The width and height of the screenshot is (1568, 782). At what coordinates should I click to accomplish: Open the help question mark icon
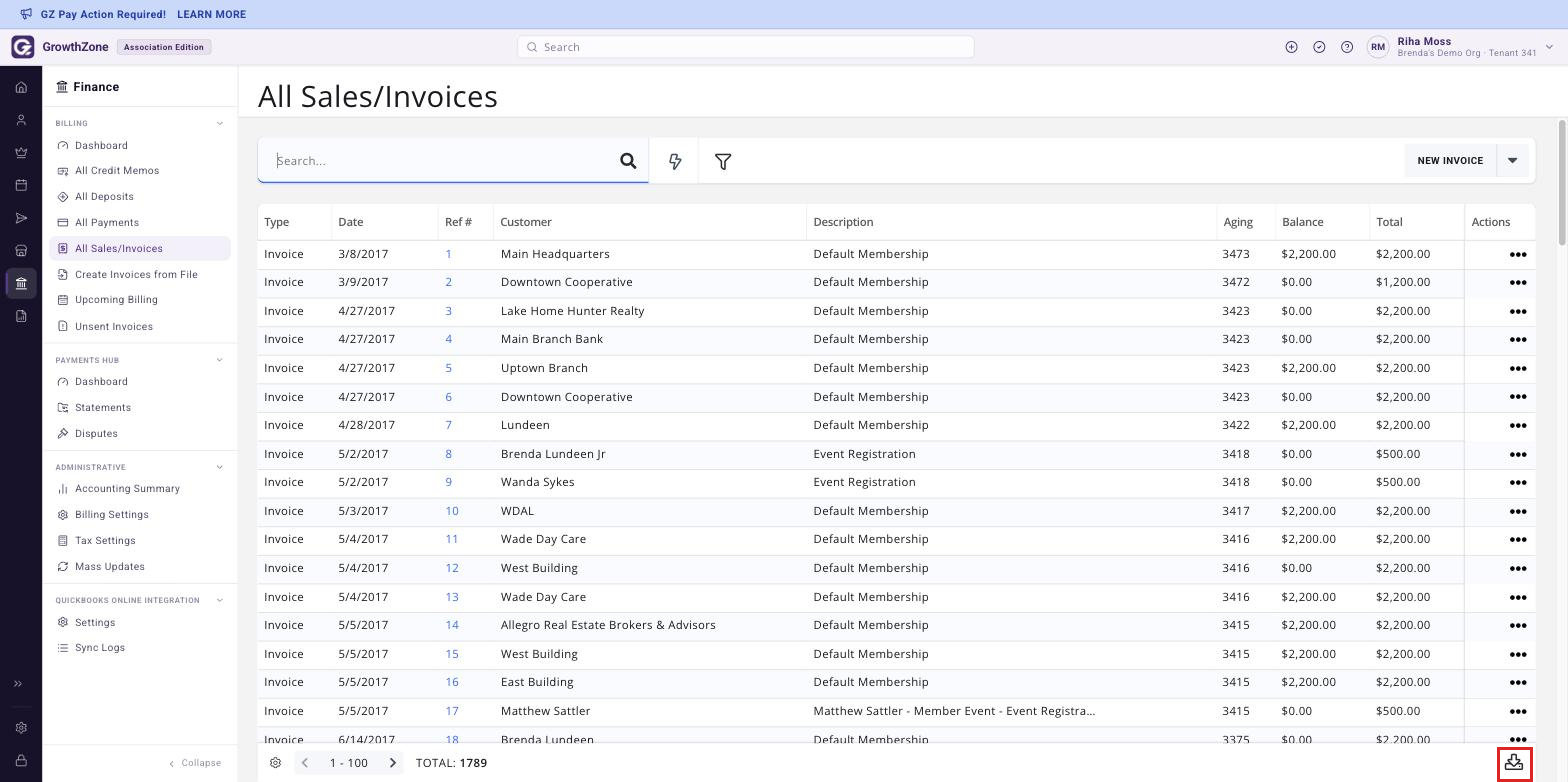tap(1347, 47)
